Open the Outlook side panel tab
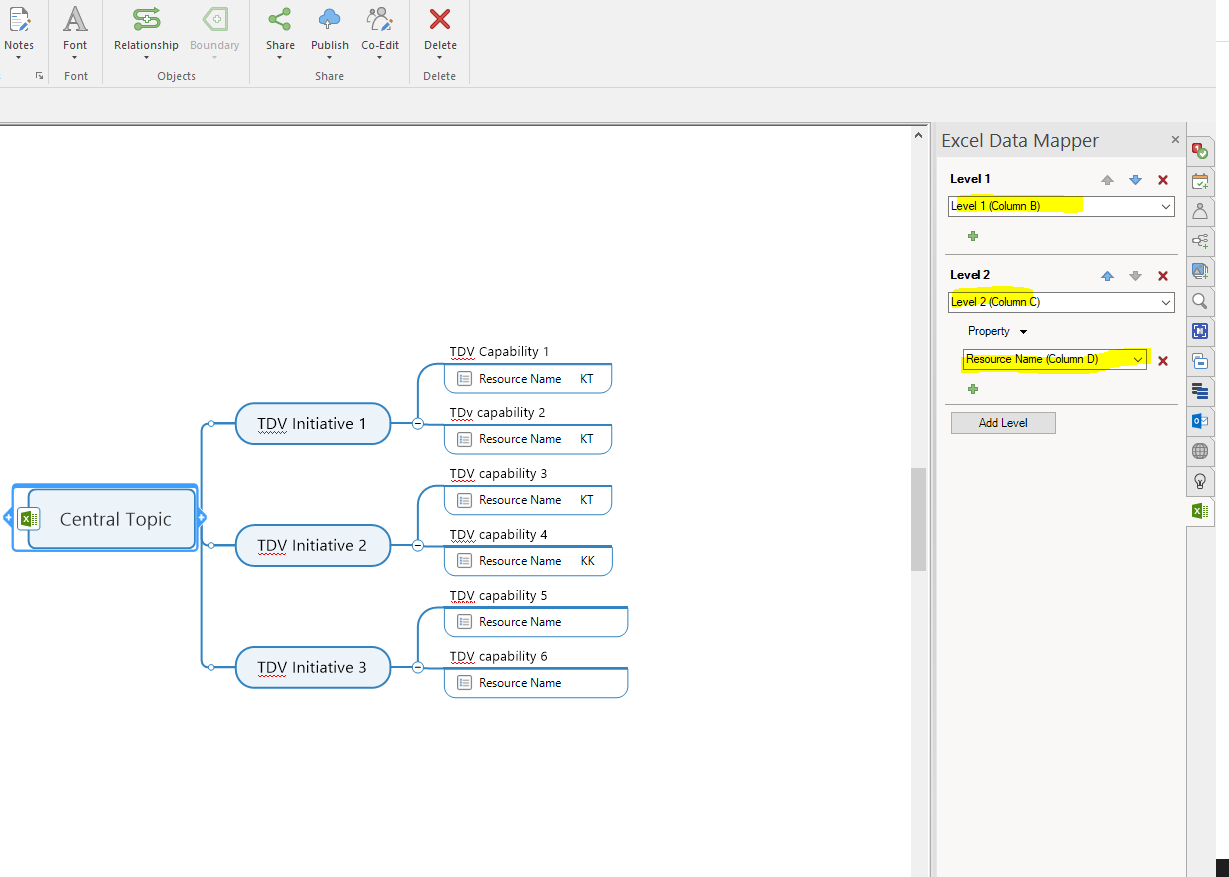Viewport: 1229px width, 877px height. 1200,421
